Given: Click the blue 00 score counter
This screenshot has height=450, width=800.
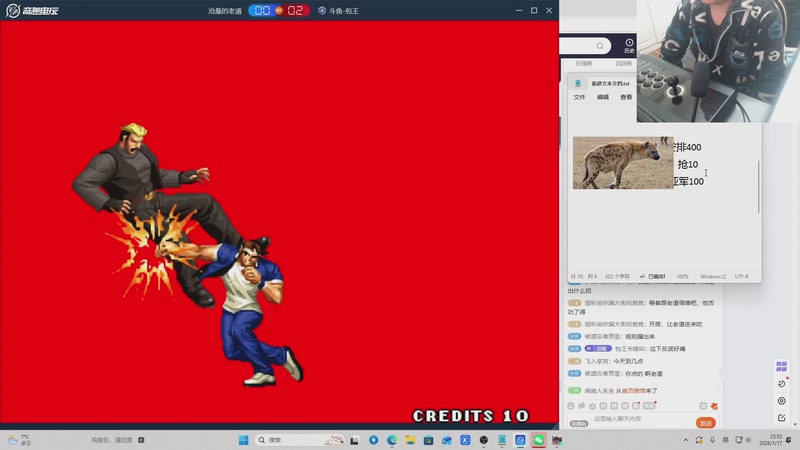Looking at the screenshot, I should click(262, 11).
